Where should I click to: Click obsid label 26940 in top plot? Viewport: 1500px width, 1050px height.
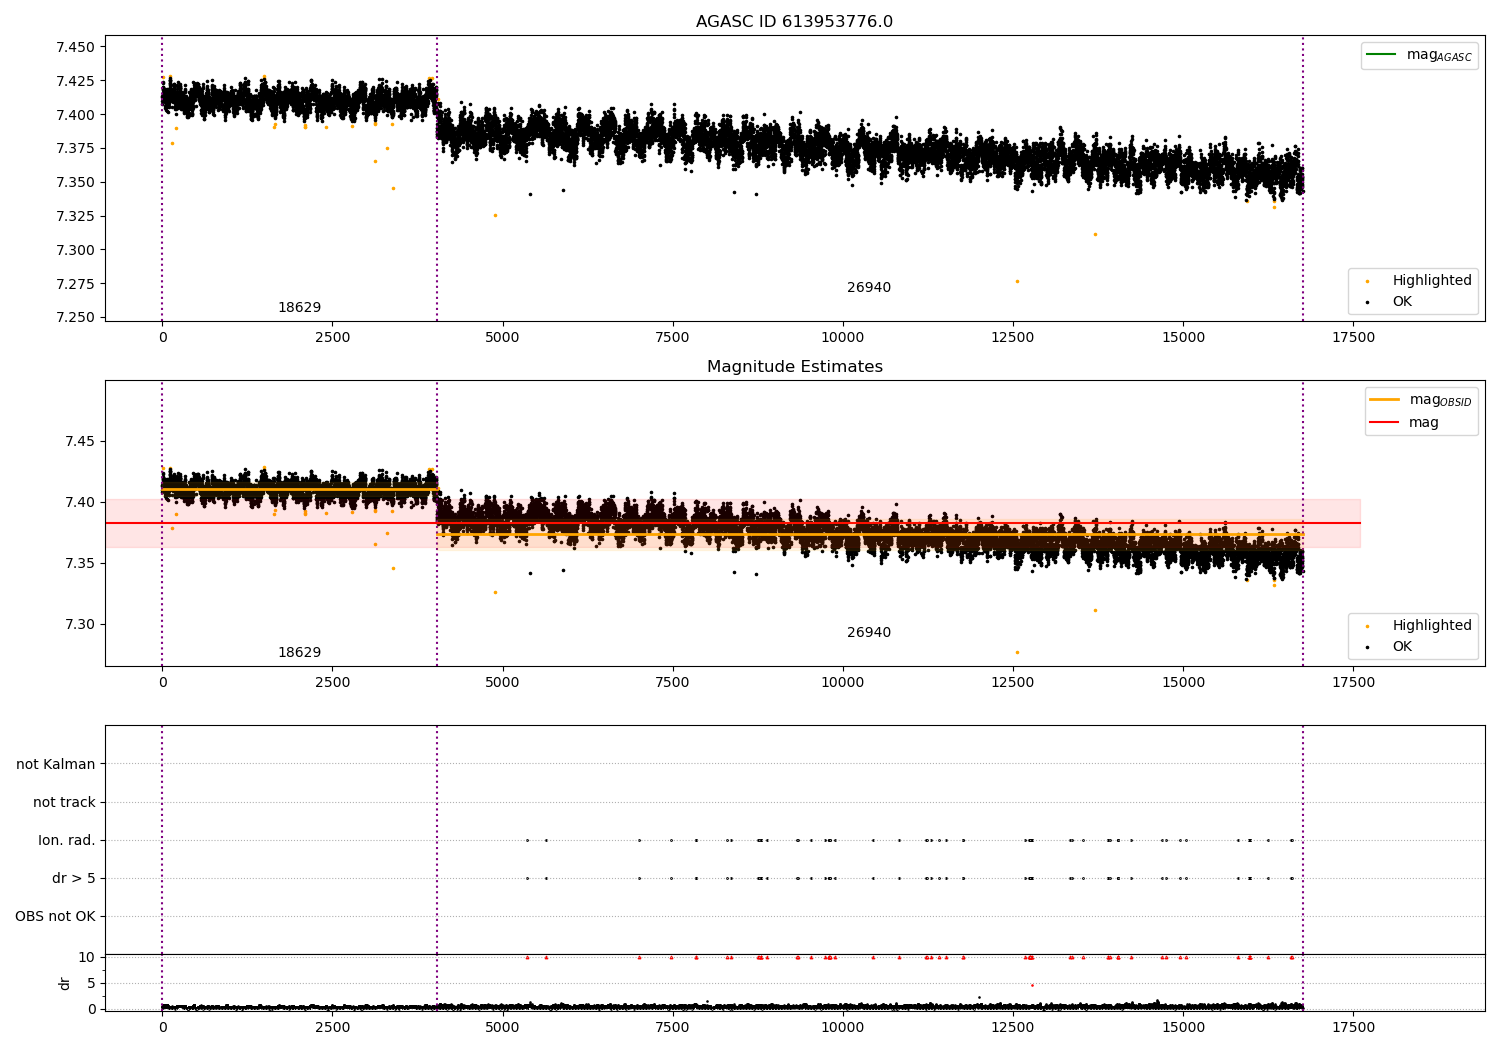tap(868, 288)
